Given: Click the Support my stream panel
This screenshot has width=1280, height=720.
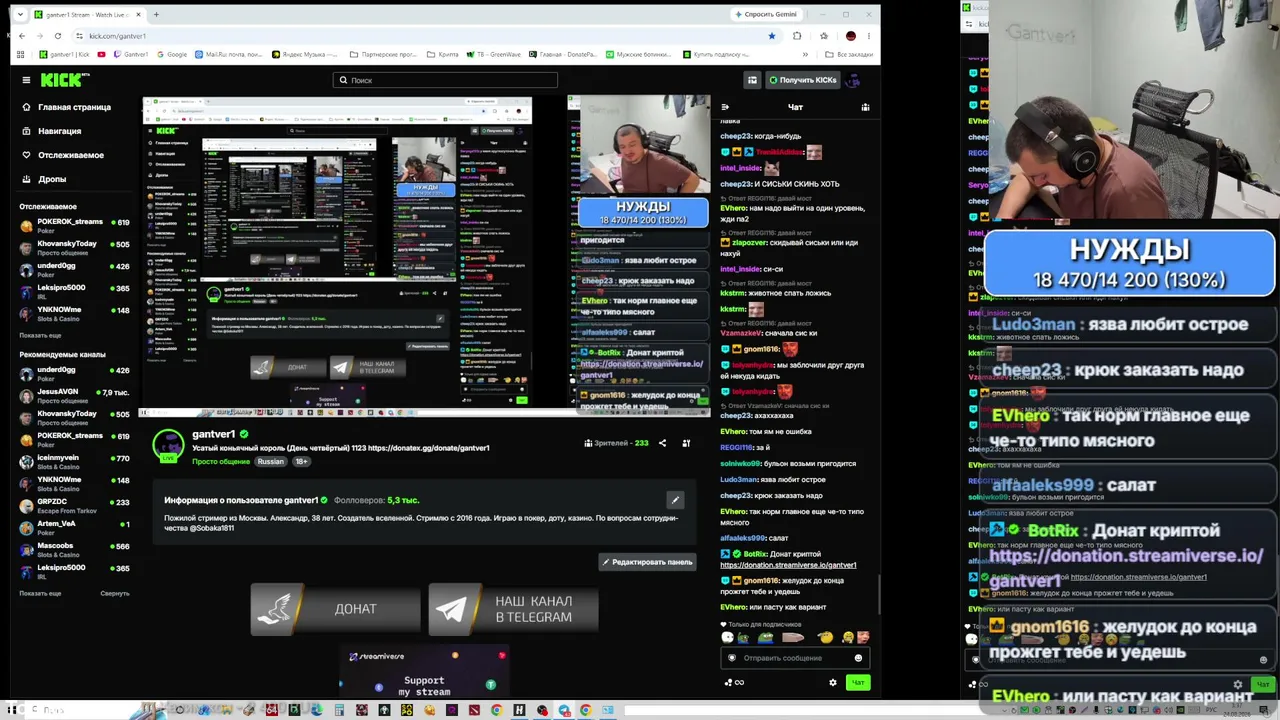Looking at the screenshot, I should coord(424,672).
